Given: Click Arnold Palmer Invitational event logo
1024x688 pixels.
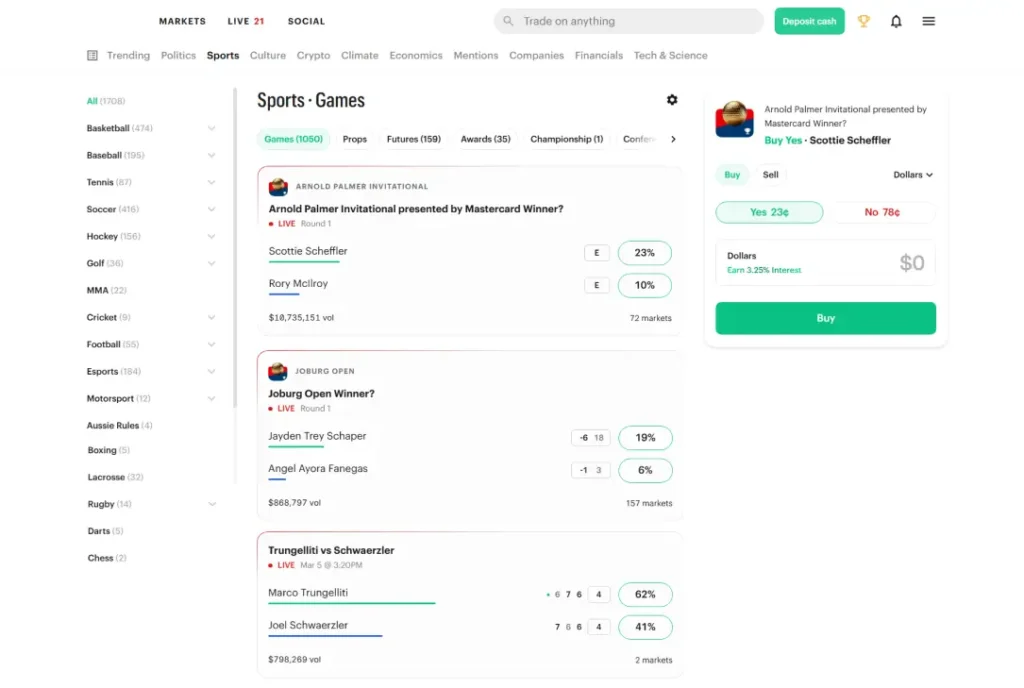Looking at the screenshot, I should (278, 187).
